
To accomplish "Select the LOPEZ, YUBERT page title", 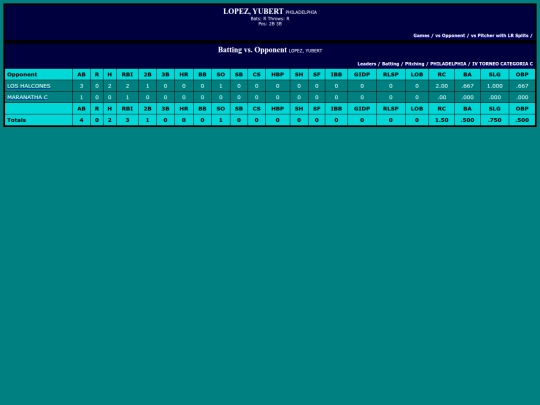I will point(253,11).
